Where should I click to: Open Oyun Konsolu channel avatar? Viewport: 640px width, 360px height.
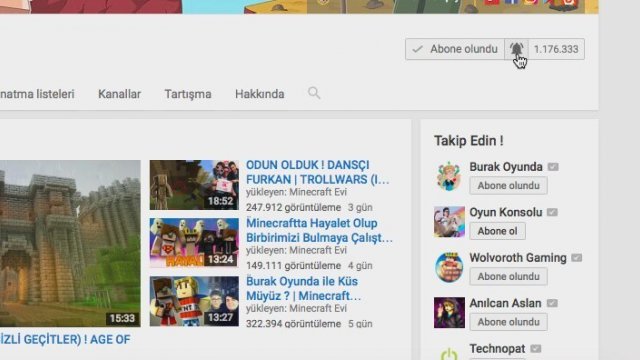coord(449,222)
